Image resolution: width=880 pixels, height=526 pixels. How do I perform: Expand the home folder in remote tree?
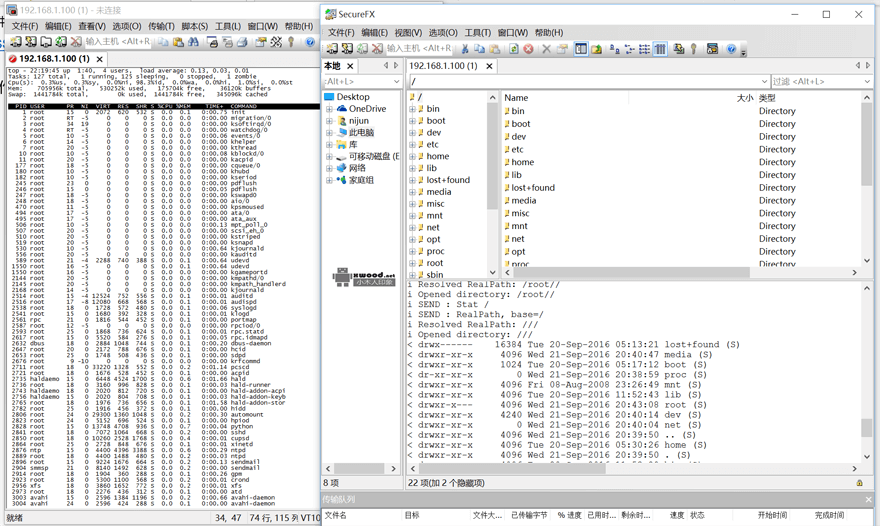pyautogui.click(x=412, y=156)
